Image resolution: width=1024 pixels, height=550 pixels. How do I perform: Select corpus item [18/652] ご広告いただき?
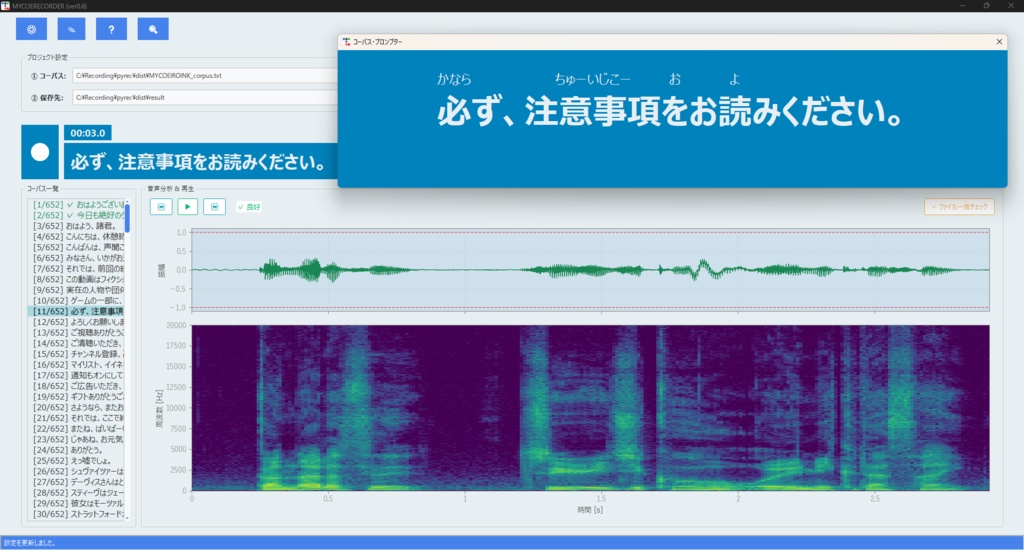[x=76, y=386]
